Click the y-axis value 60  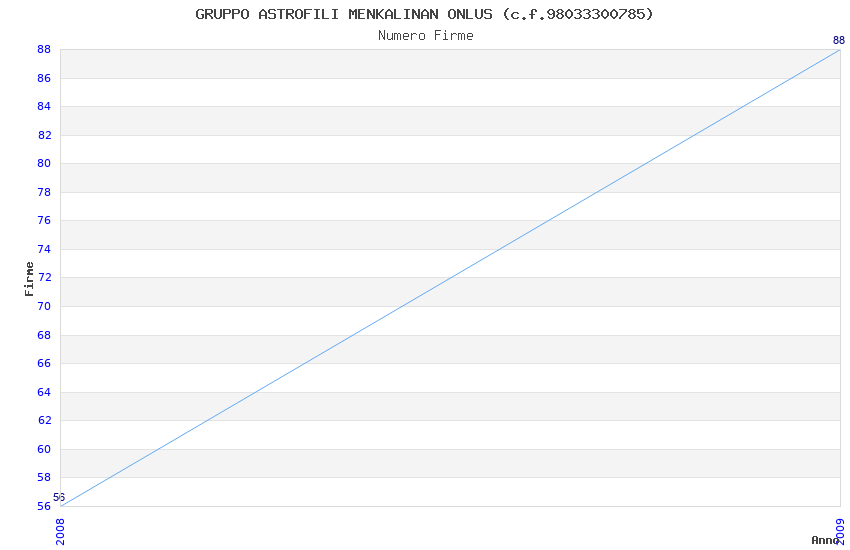[44, 449]
